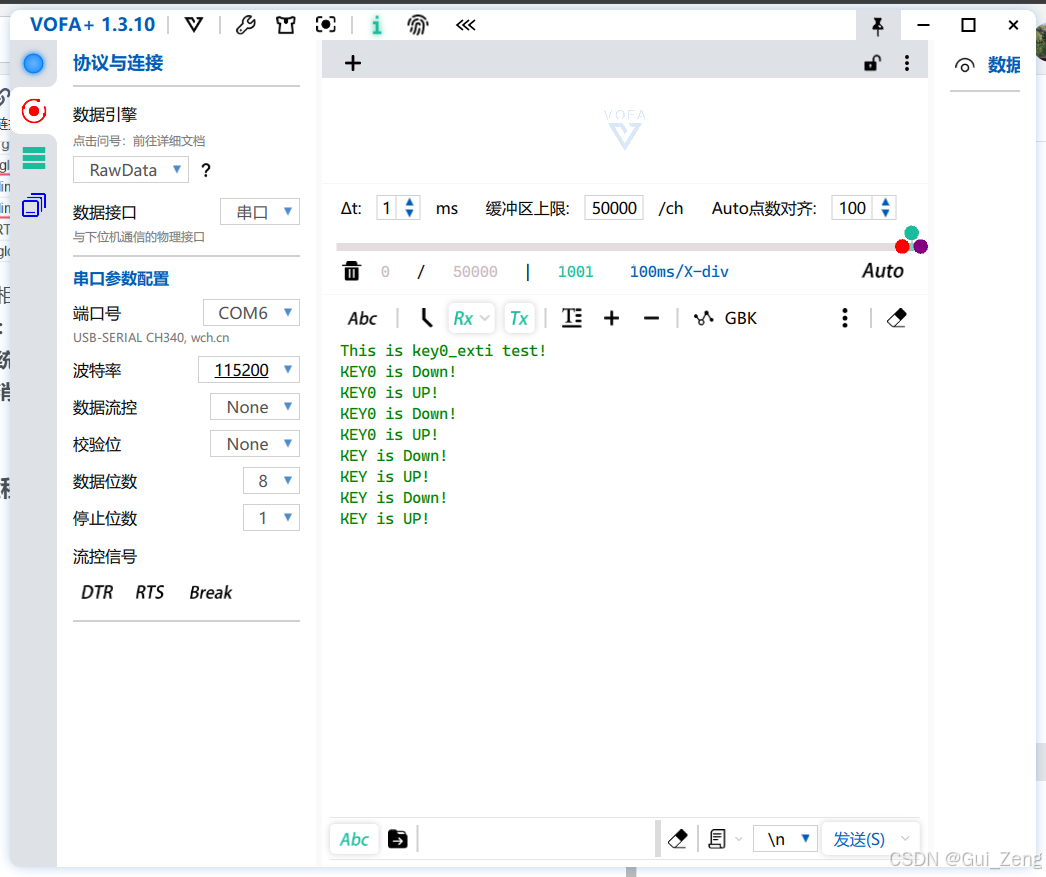Screen dimensions: 1046x877
Task: Expand the arrow beside 发送(S)
Action: point(905,839)
